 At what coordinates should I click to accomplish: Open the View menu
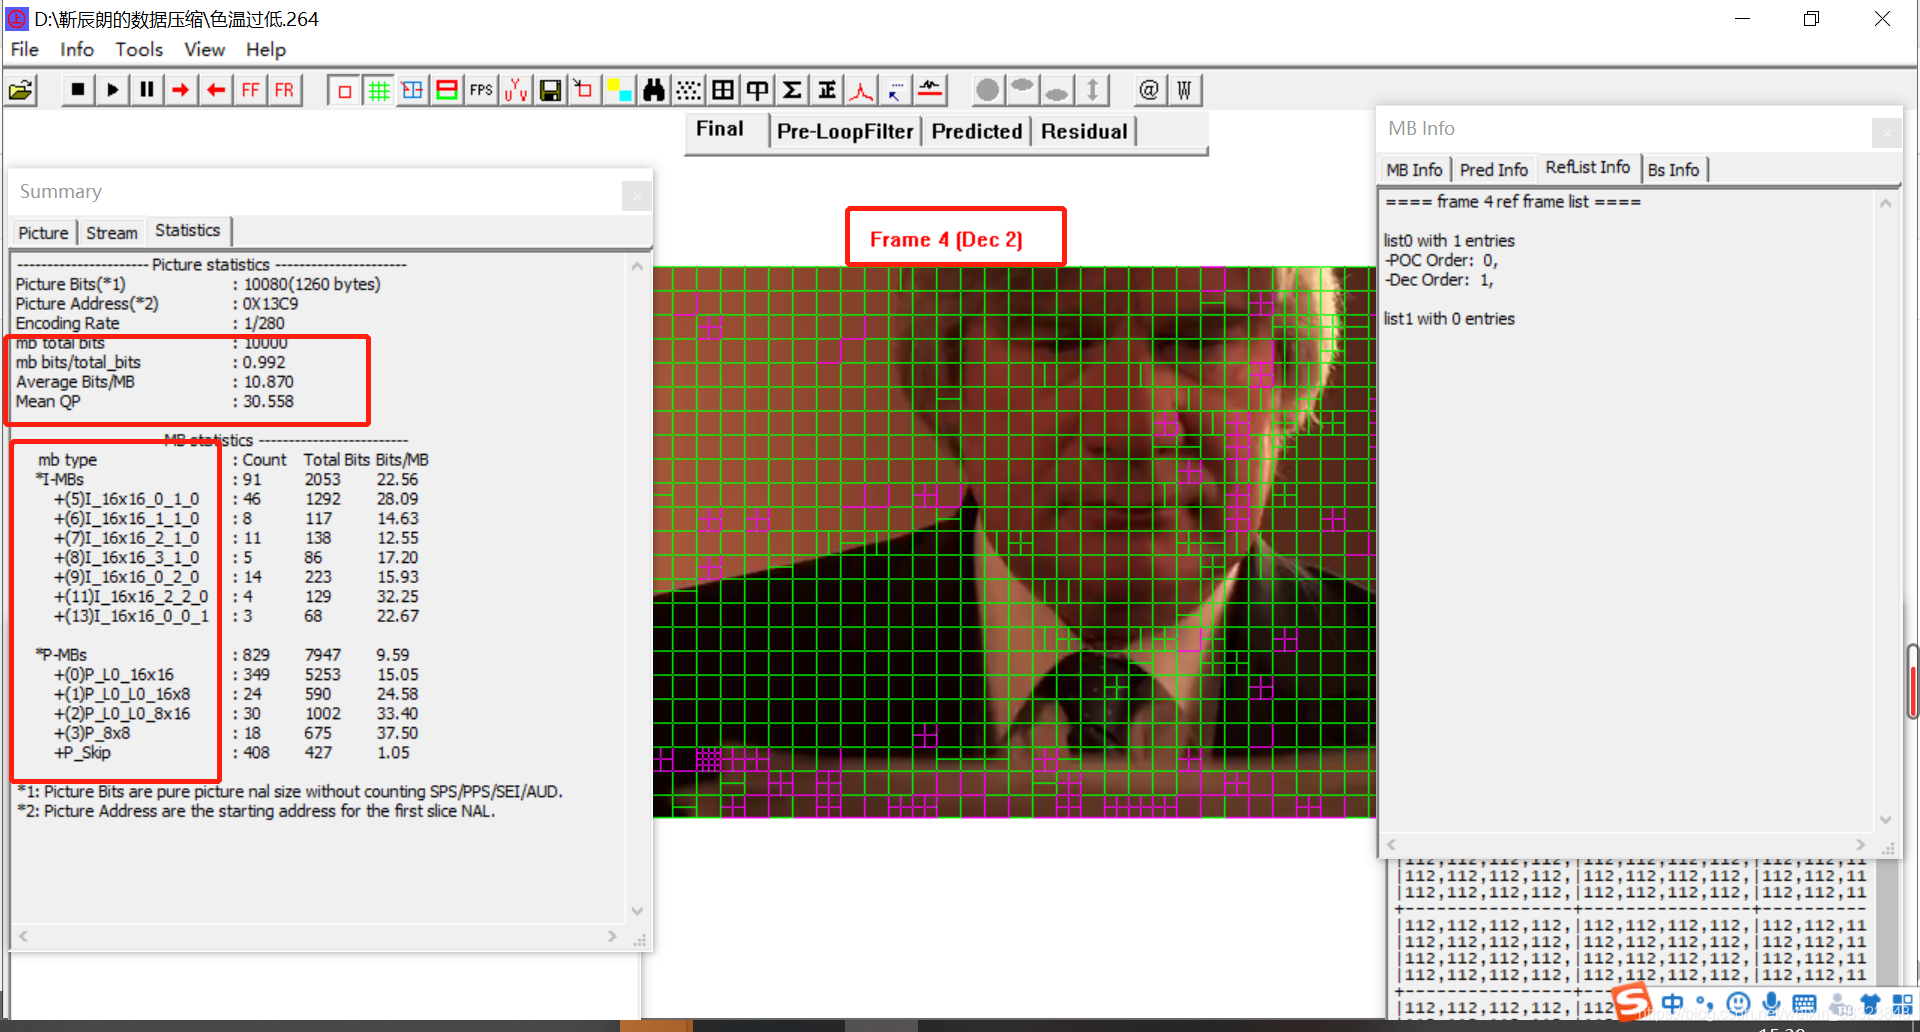click(204, 49)
